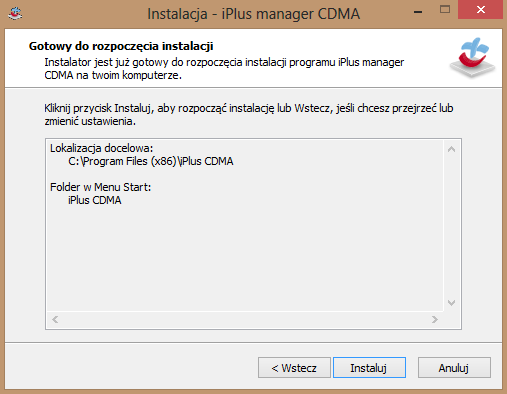Click the installer icon in title bar

[15, 14]
